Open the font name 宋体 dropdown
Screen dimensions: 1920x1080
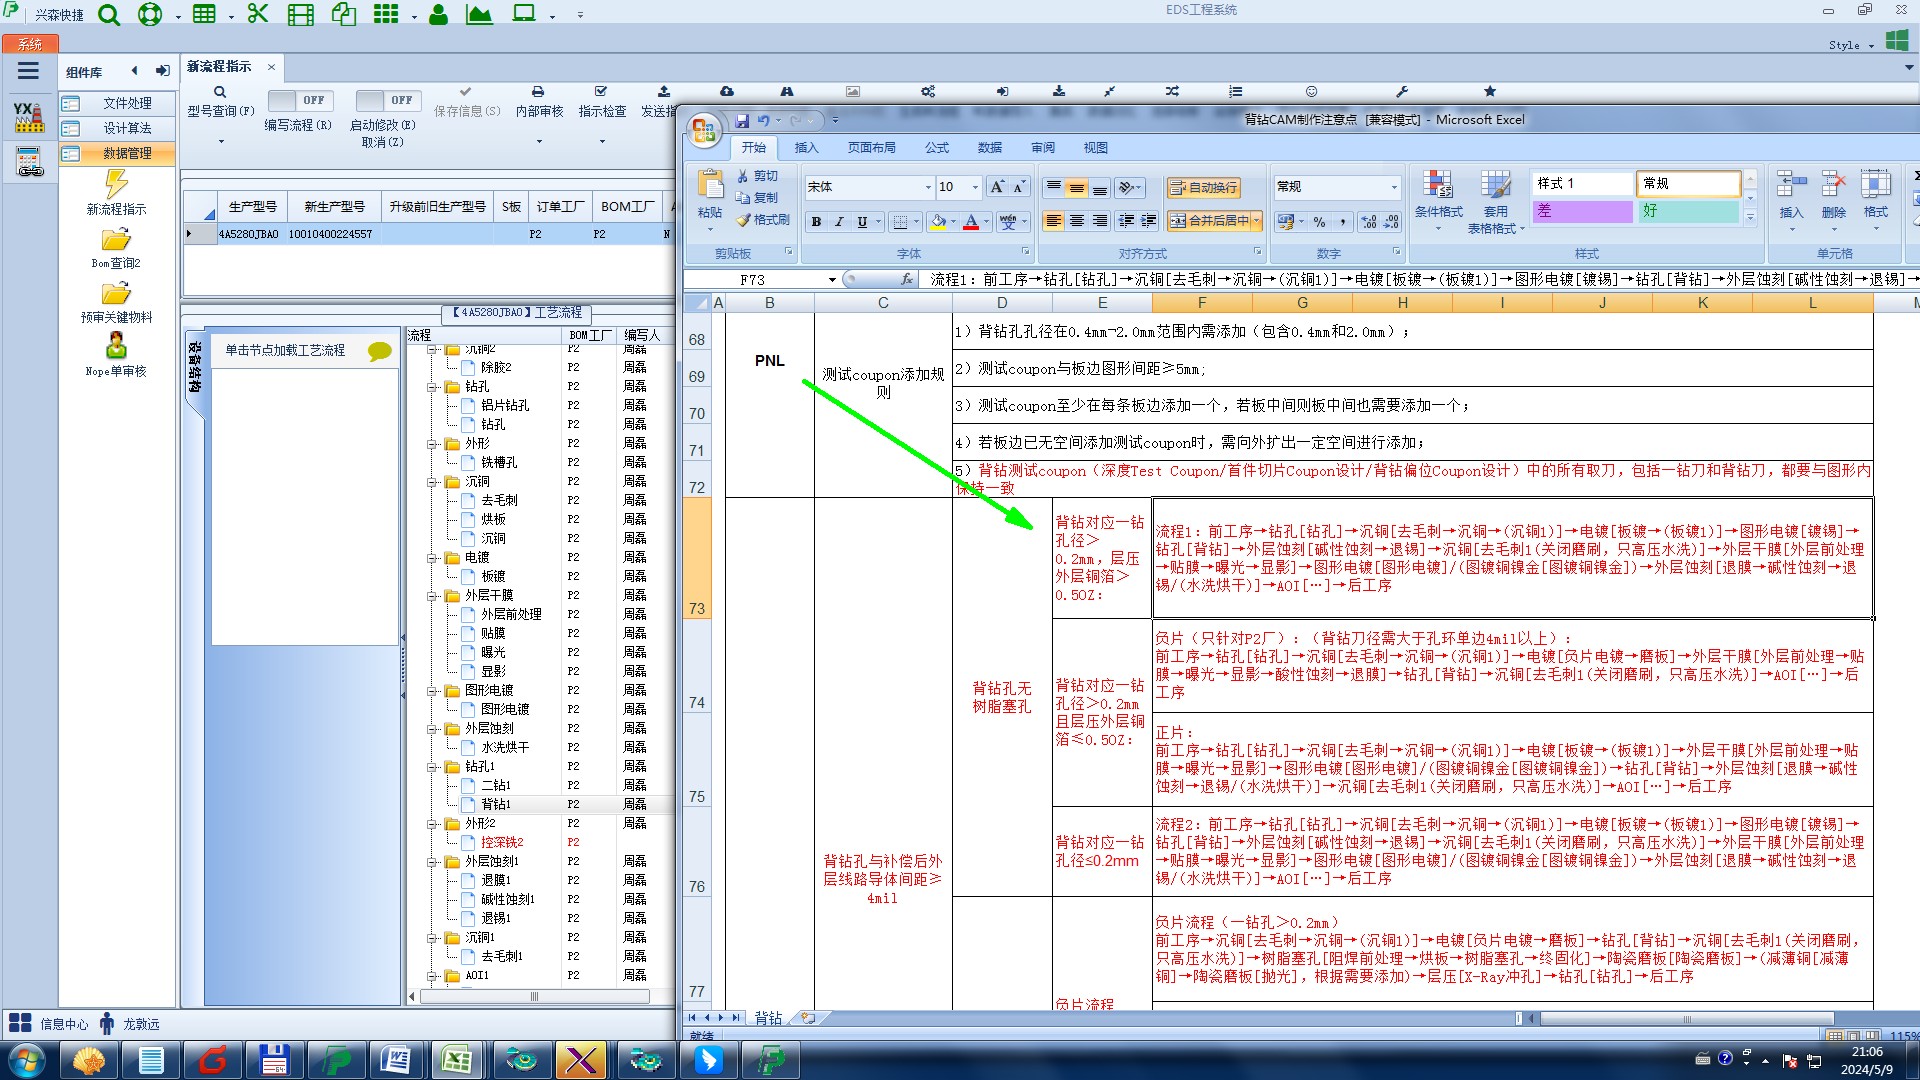tap(927, 187)
